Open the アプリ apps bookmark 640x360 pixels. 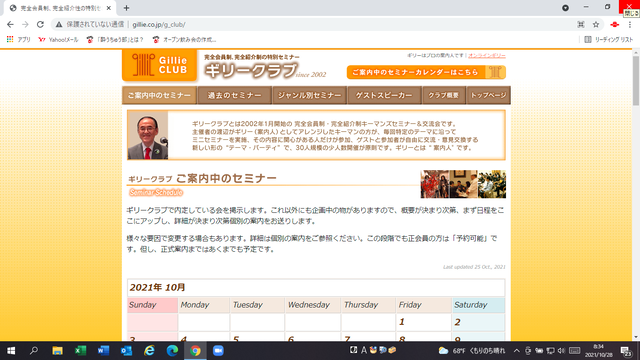19,40
